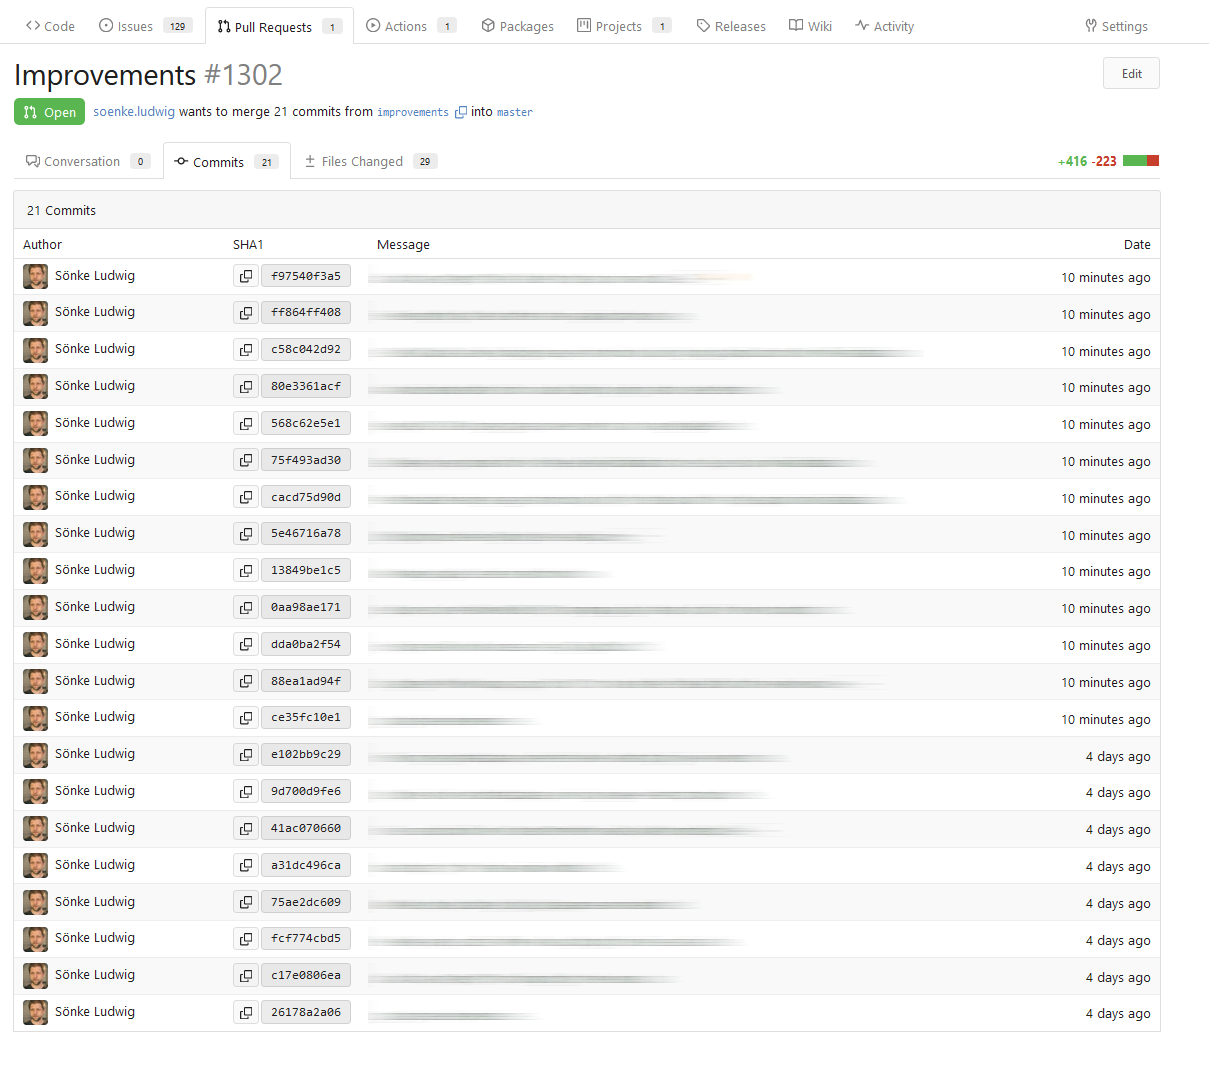Screen dimensions: 1209x1070
Task: Switch to the Conversation tab
Action: 80,160
